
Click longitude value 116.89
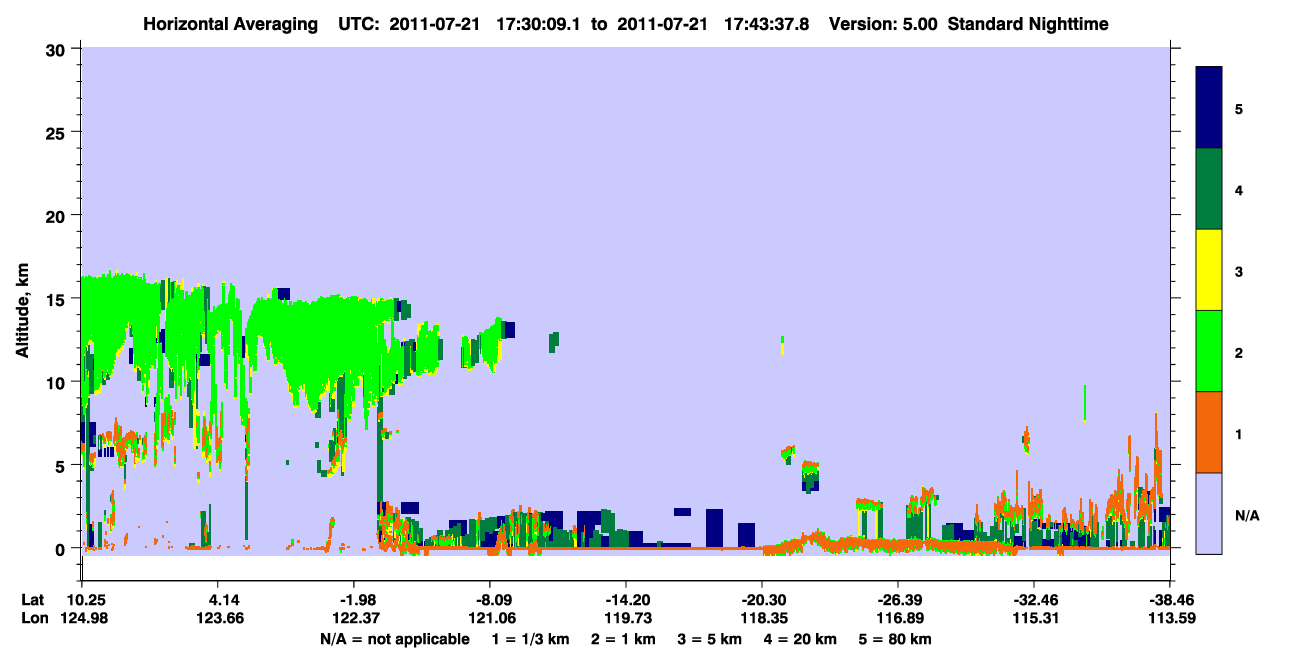tap(898, 619)
